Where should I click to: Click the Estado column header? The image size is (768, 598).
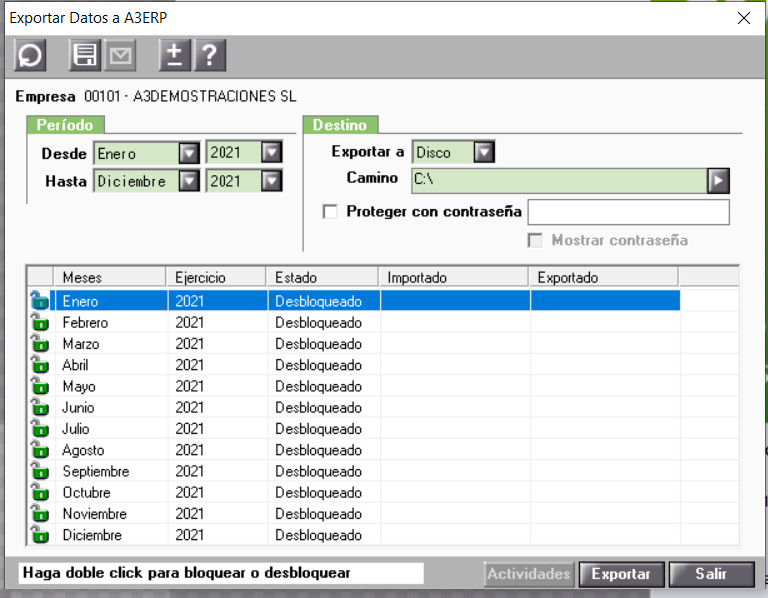[x=322, y=277]
